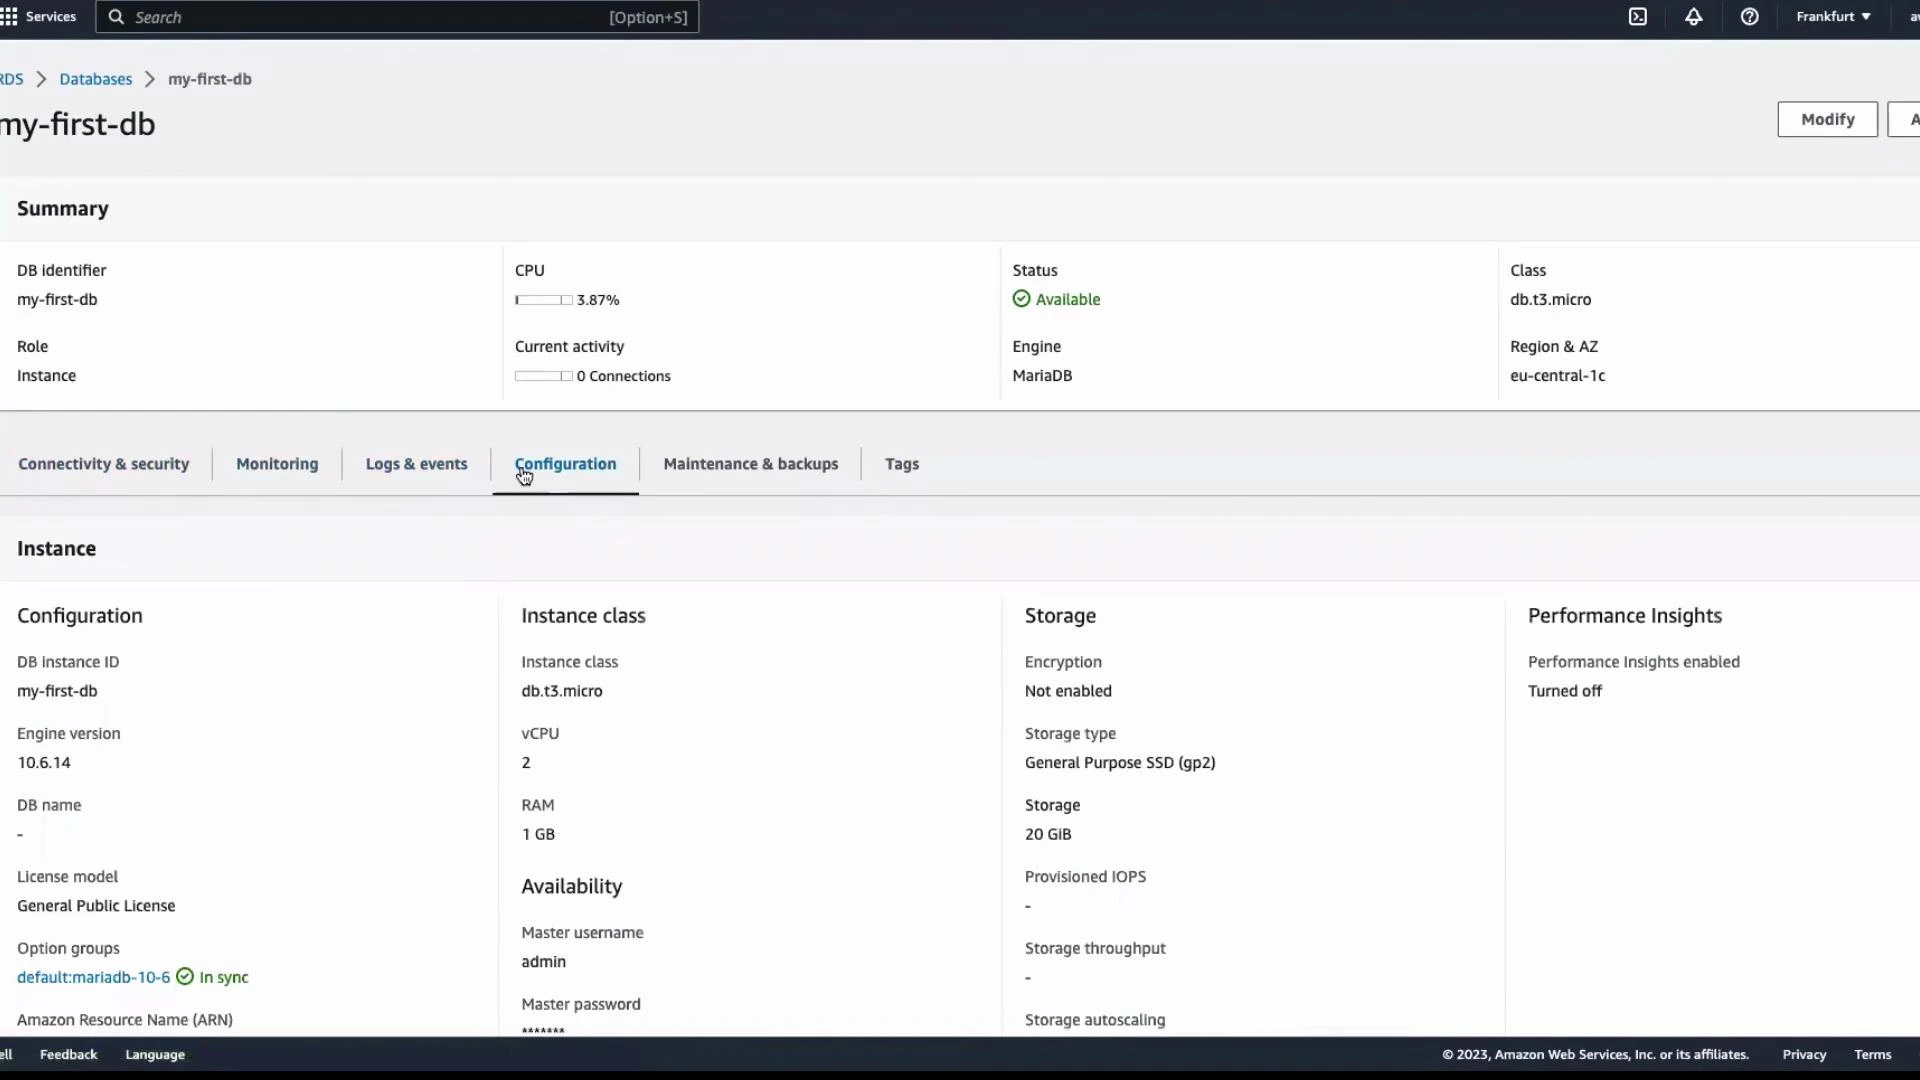
Task: Open the Help menu question mark icon
Action: 1749,17
